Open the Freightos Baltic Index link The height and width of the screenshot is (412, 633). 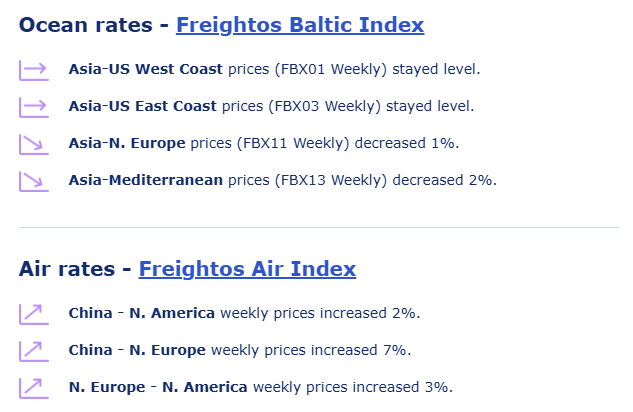[300, 25]
